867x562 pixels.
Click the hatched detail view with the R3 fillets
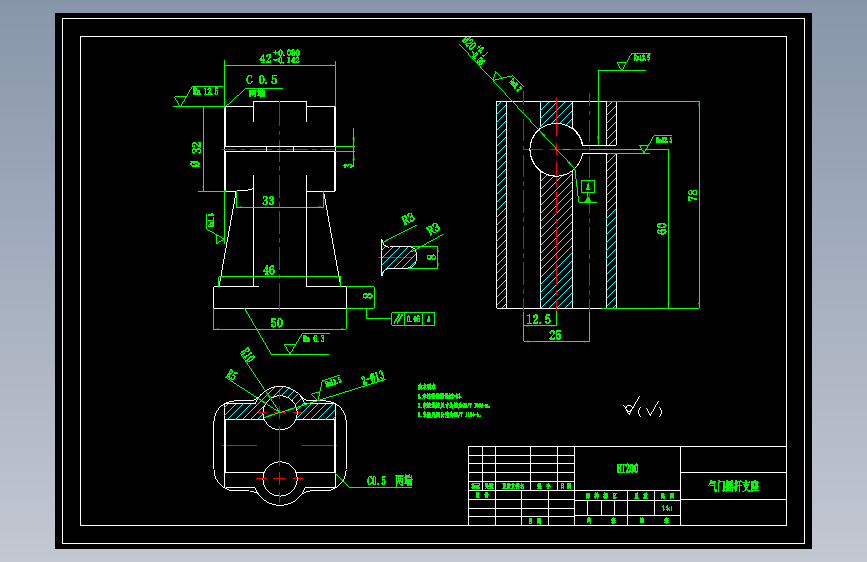[x=399, y=257]
